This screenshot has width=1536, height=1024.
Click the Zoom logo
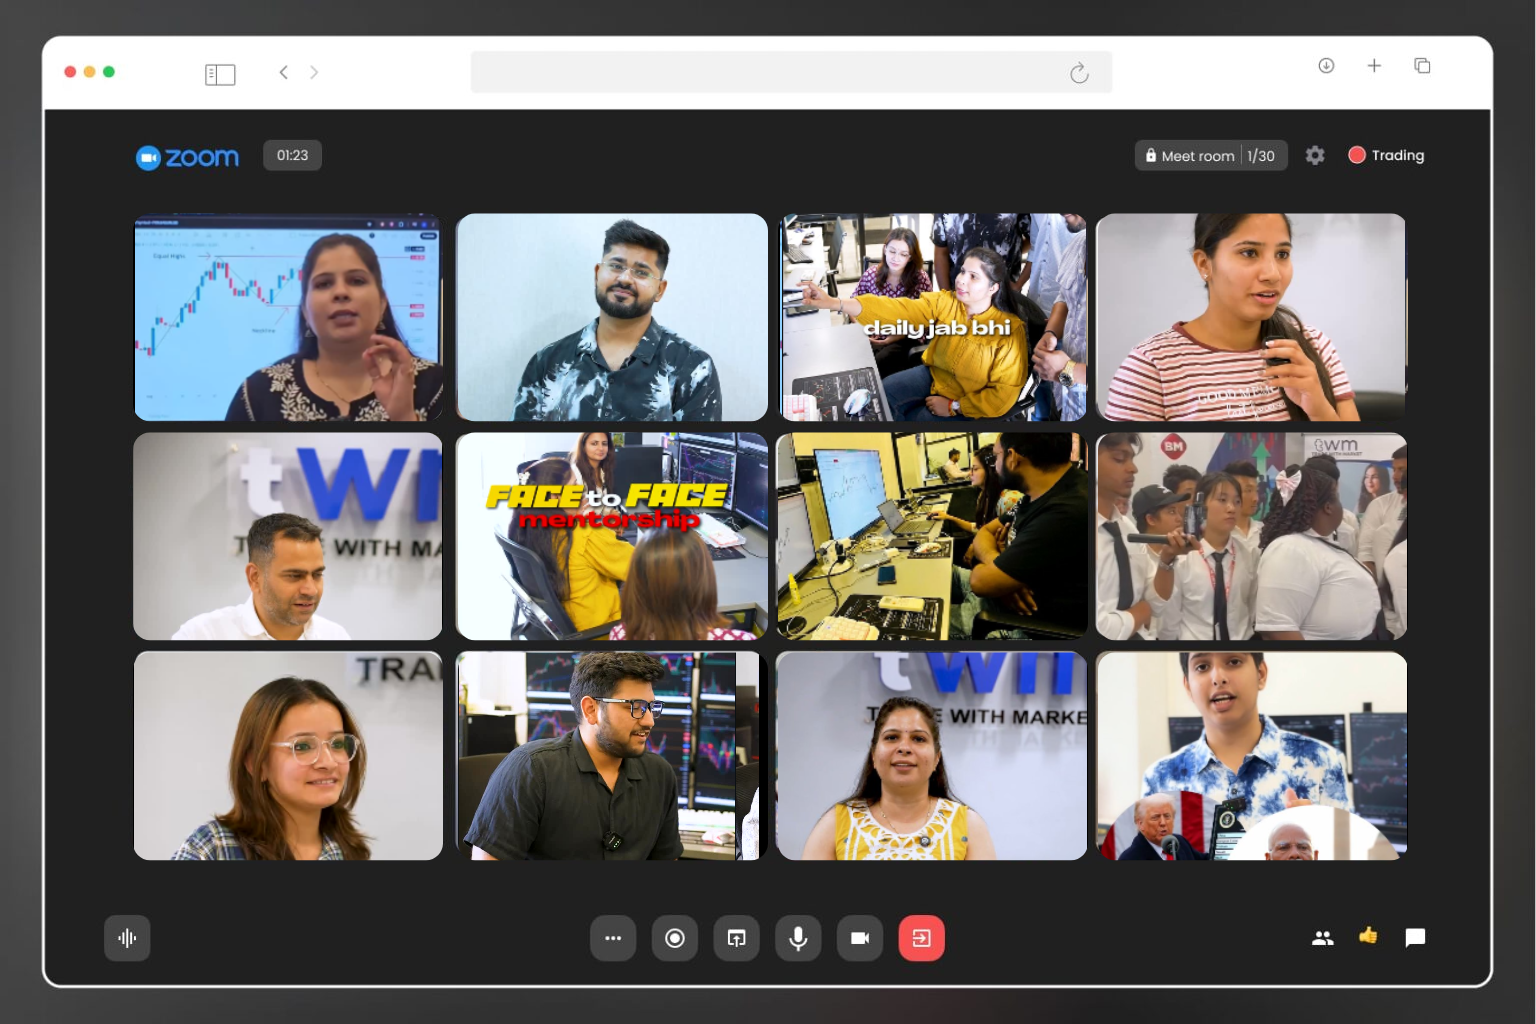pyautogui.click(x=188, y=157)
